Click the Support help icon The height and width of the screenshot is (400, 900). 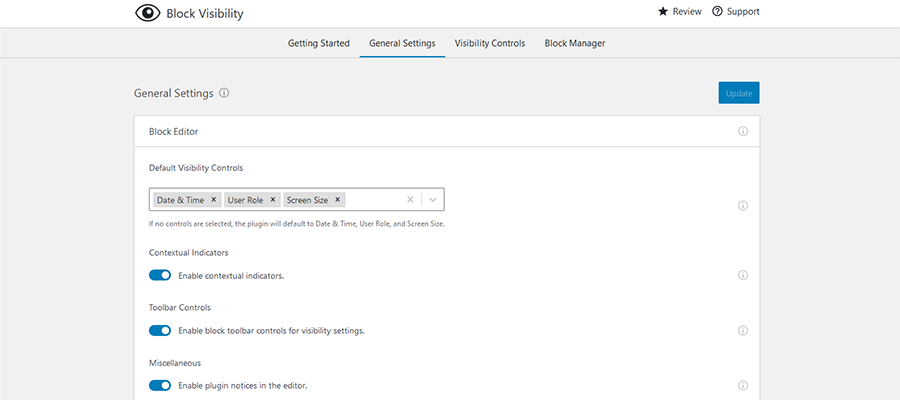(717, 12)
